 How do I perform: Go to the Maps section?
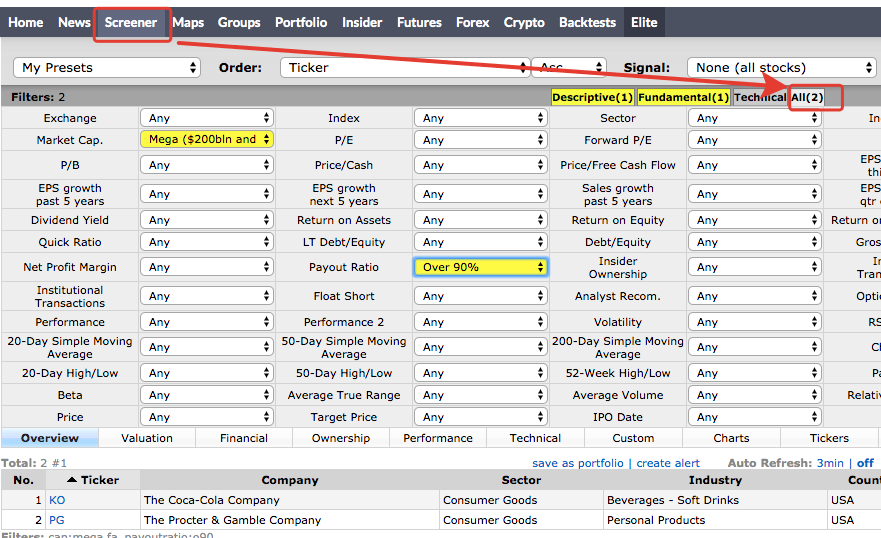(188, 22)
